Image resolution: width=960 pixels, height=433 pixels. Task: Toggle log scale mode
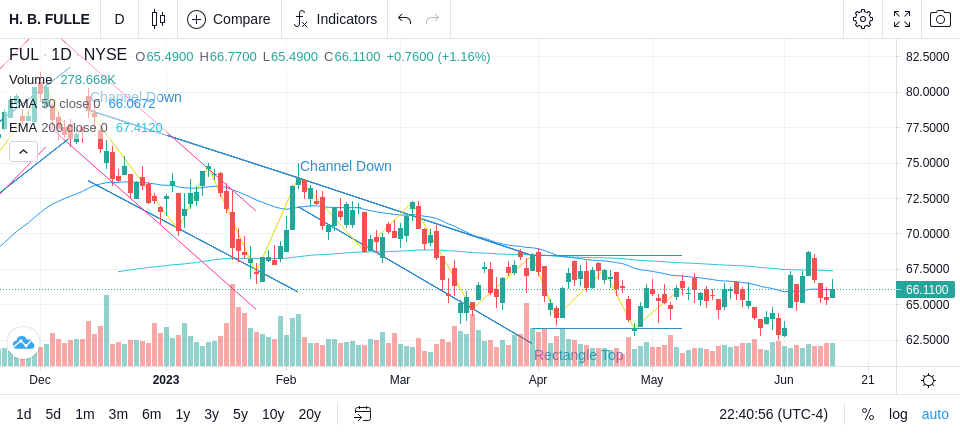pyautogui.click(x=898, y=414)
